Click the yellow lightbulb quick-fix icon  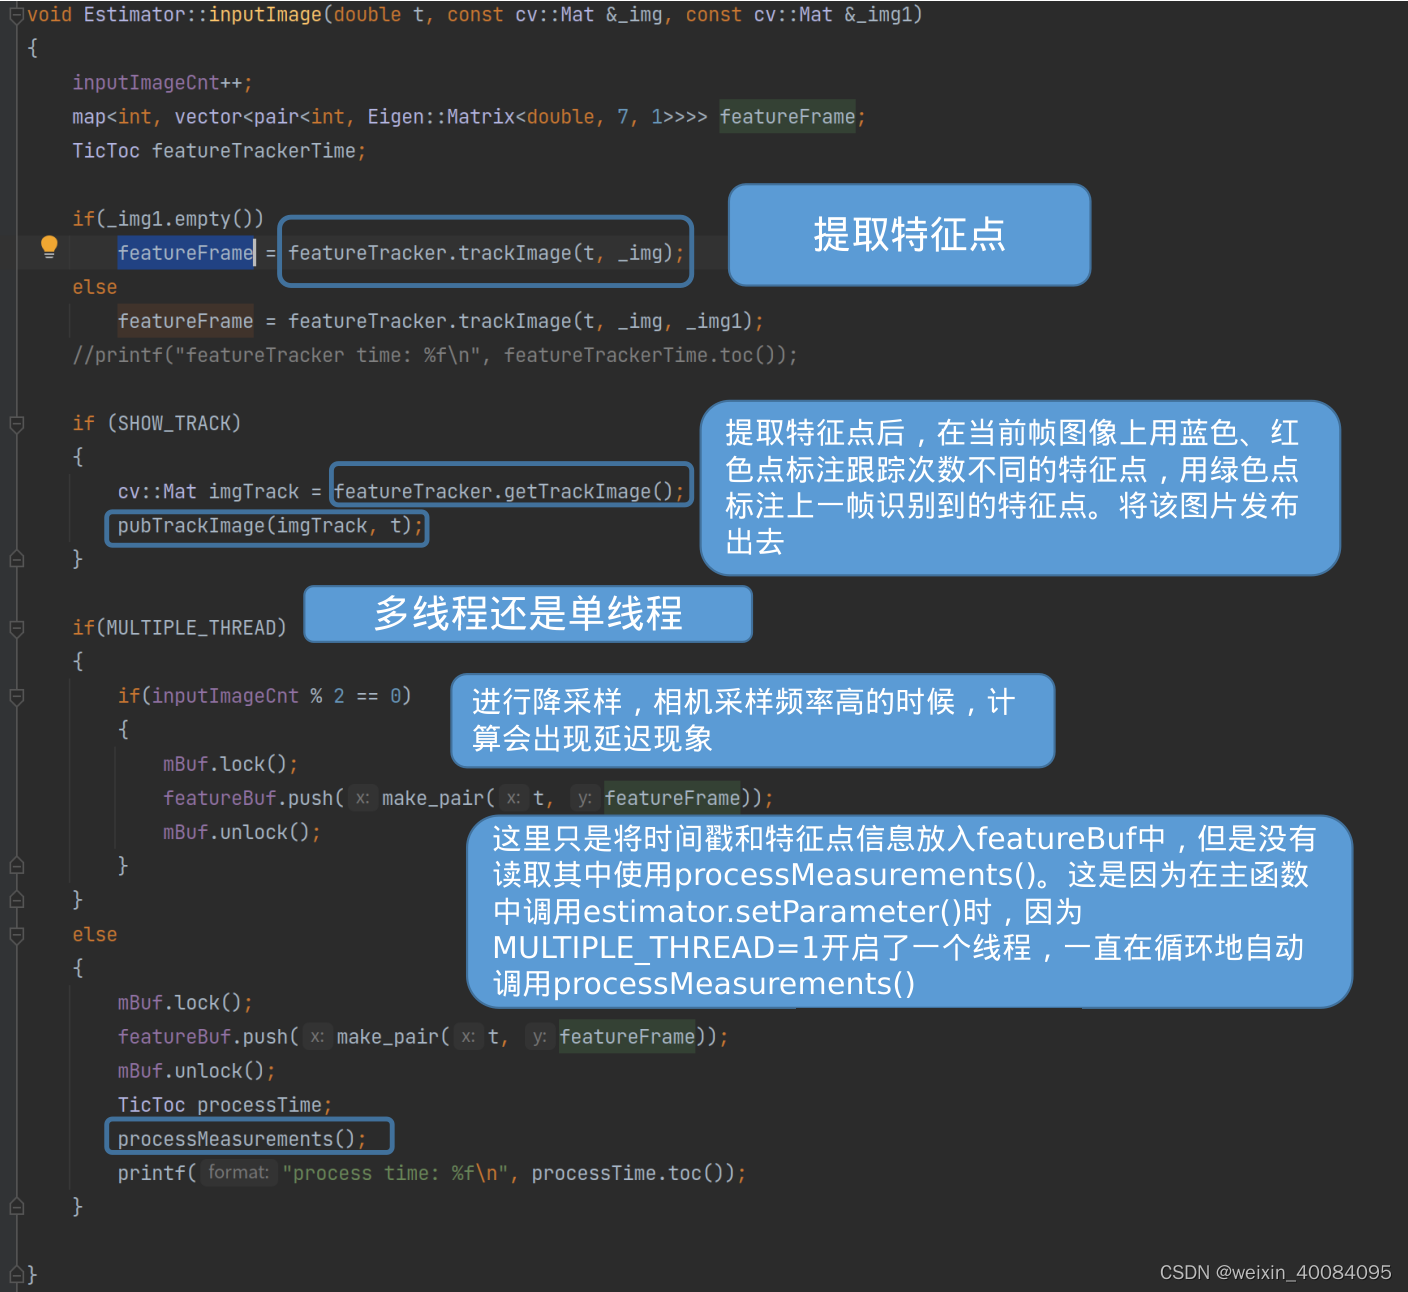pyautogui.click(x=49, y=248)
